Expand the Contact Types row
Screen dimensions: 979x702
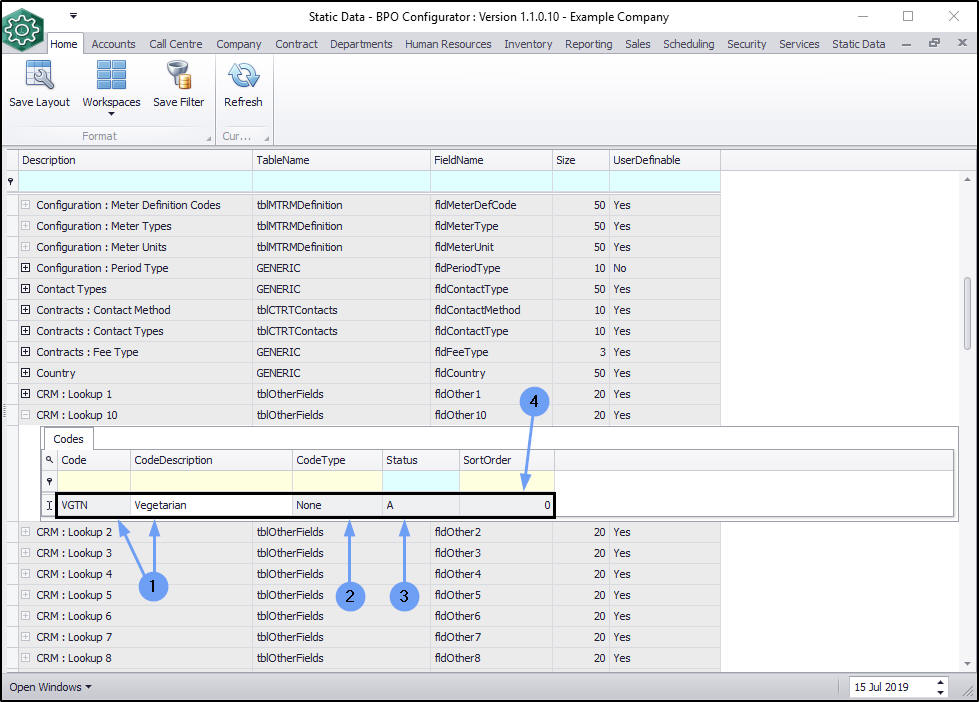(26, 289)
